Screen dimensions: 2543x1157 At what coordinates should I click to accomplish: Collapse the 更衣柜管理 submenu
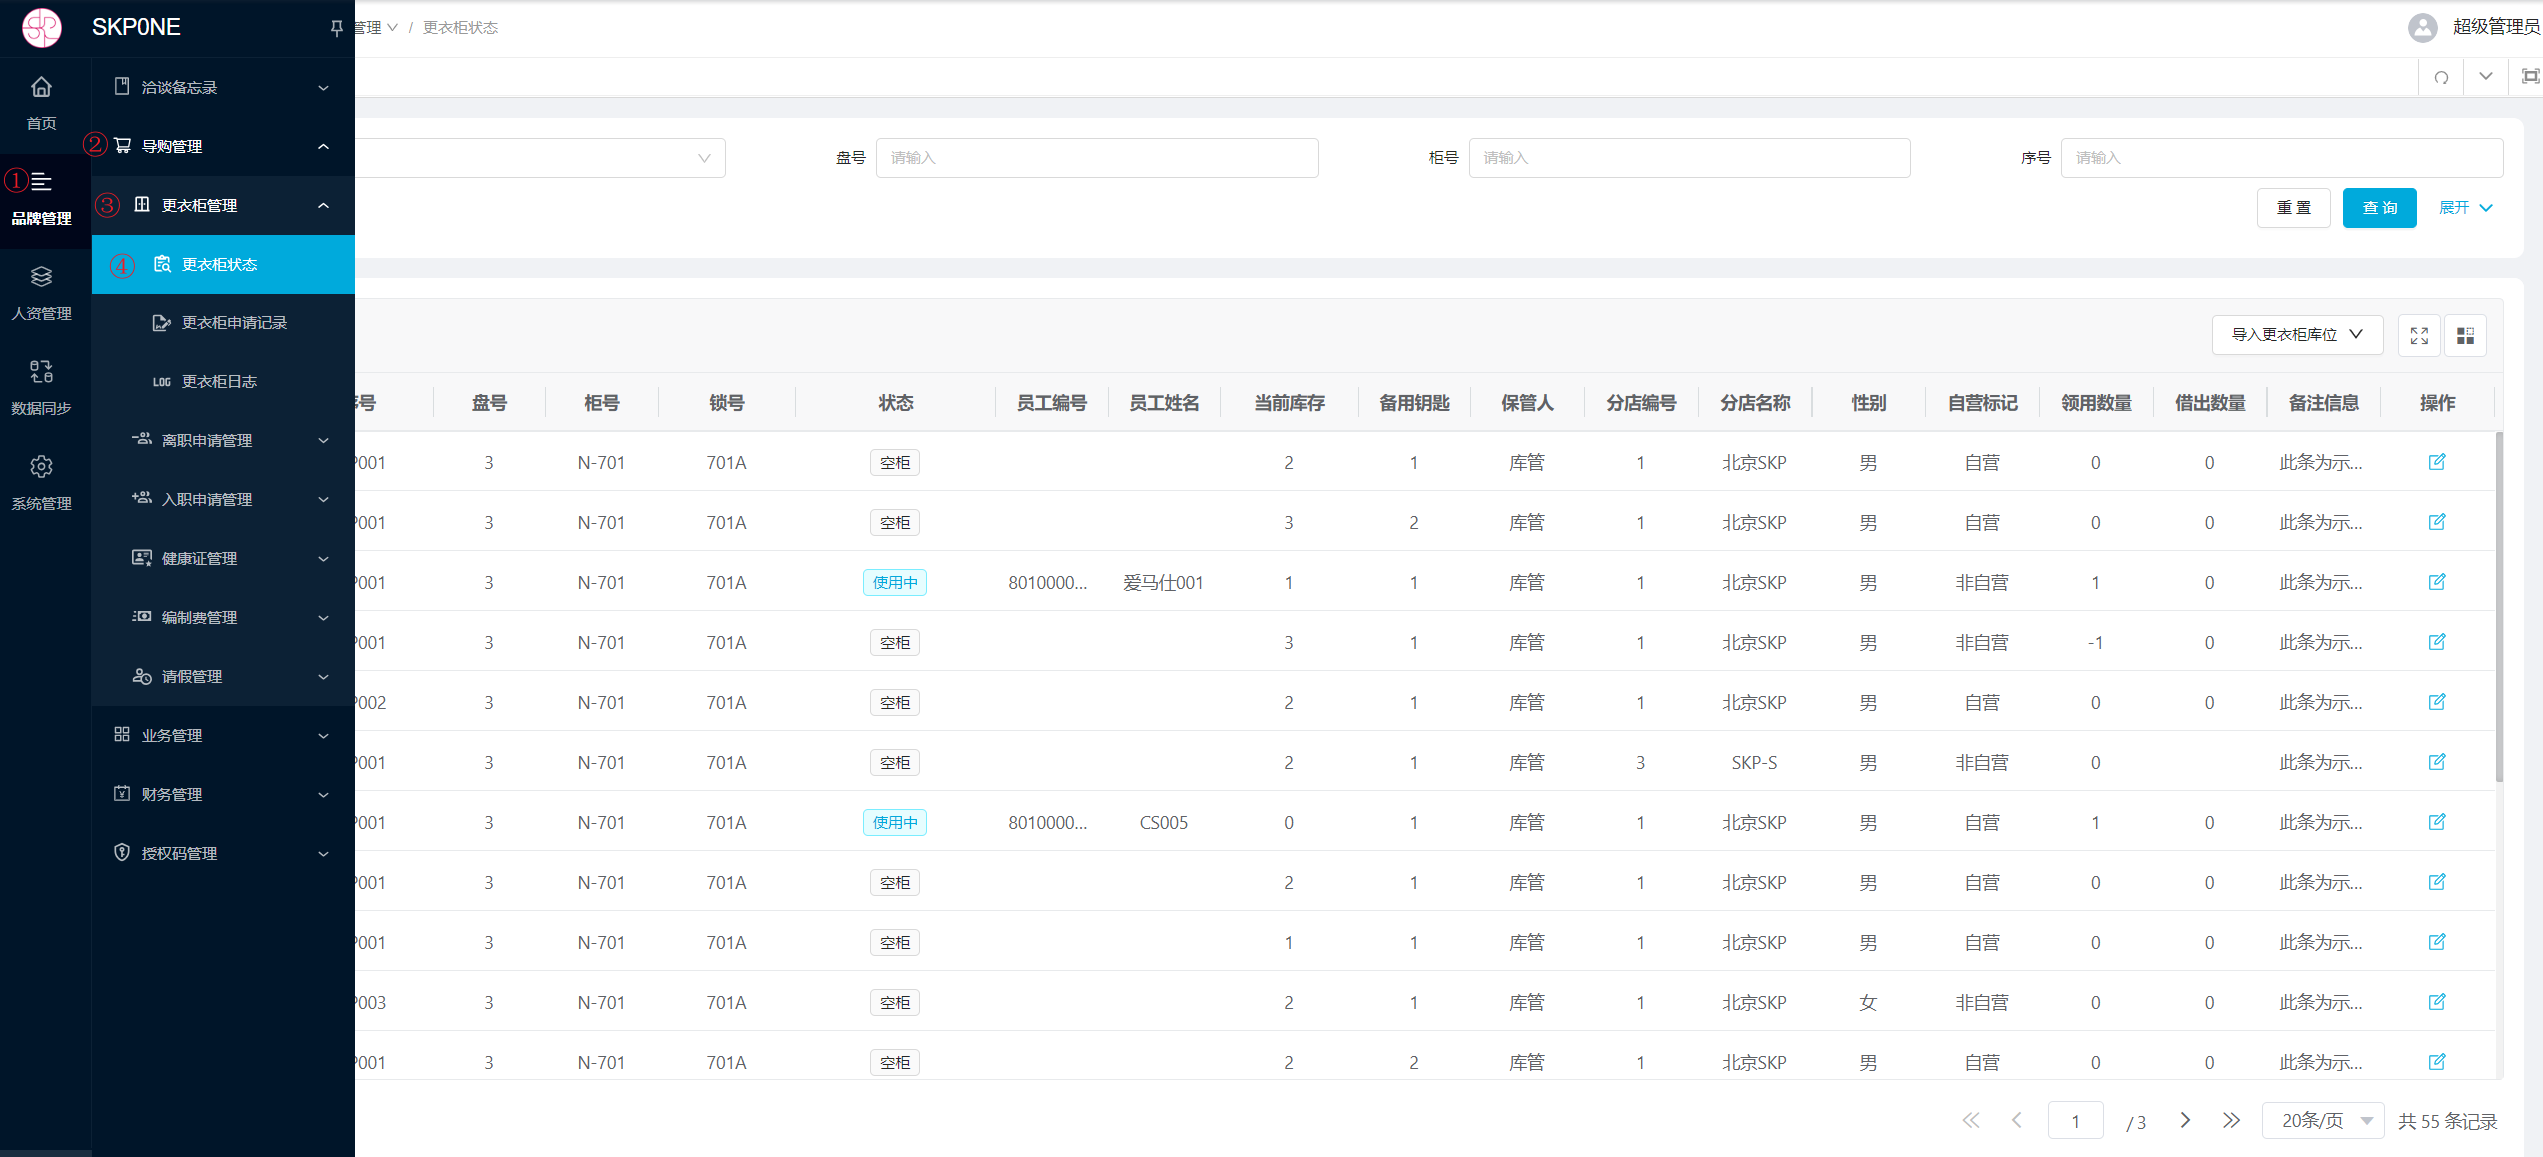coord(222,205)
